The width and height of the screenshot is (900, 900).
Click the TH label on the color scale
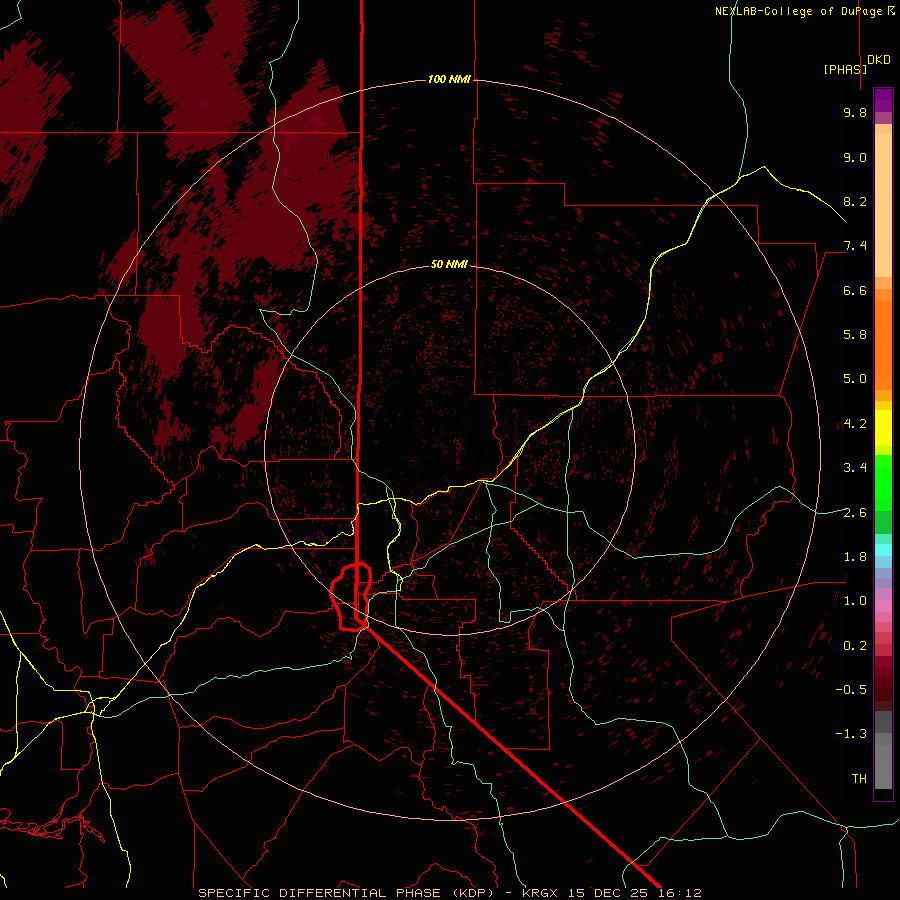[859, 779]
